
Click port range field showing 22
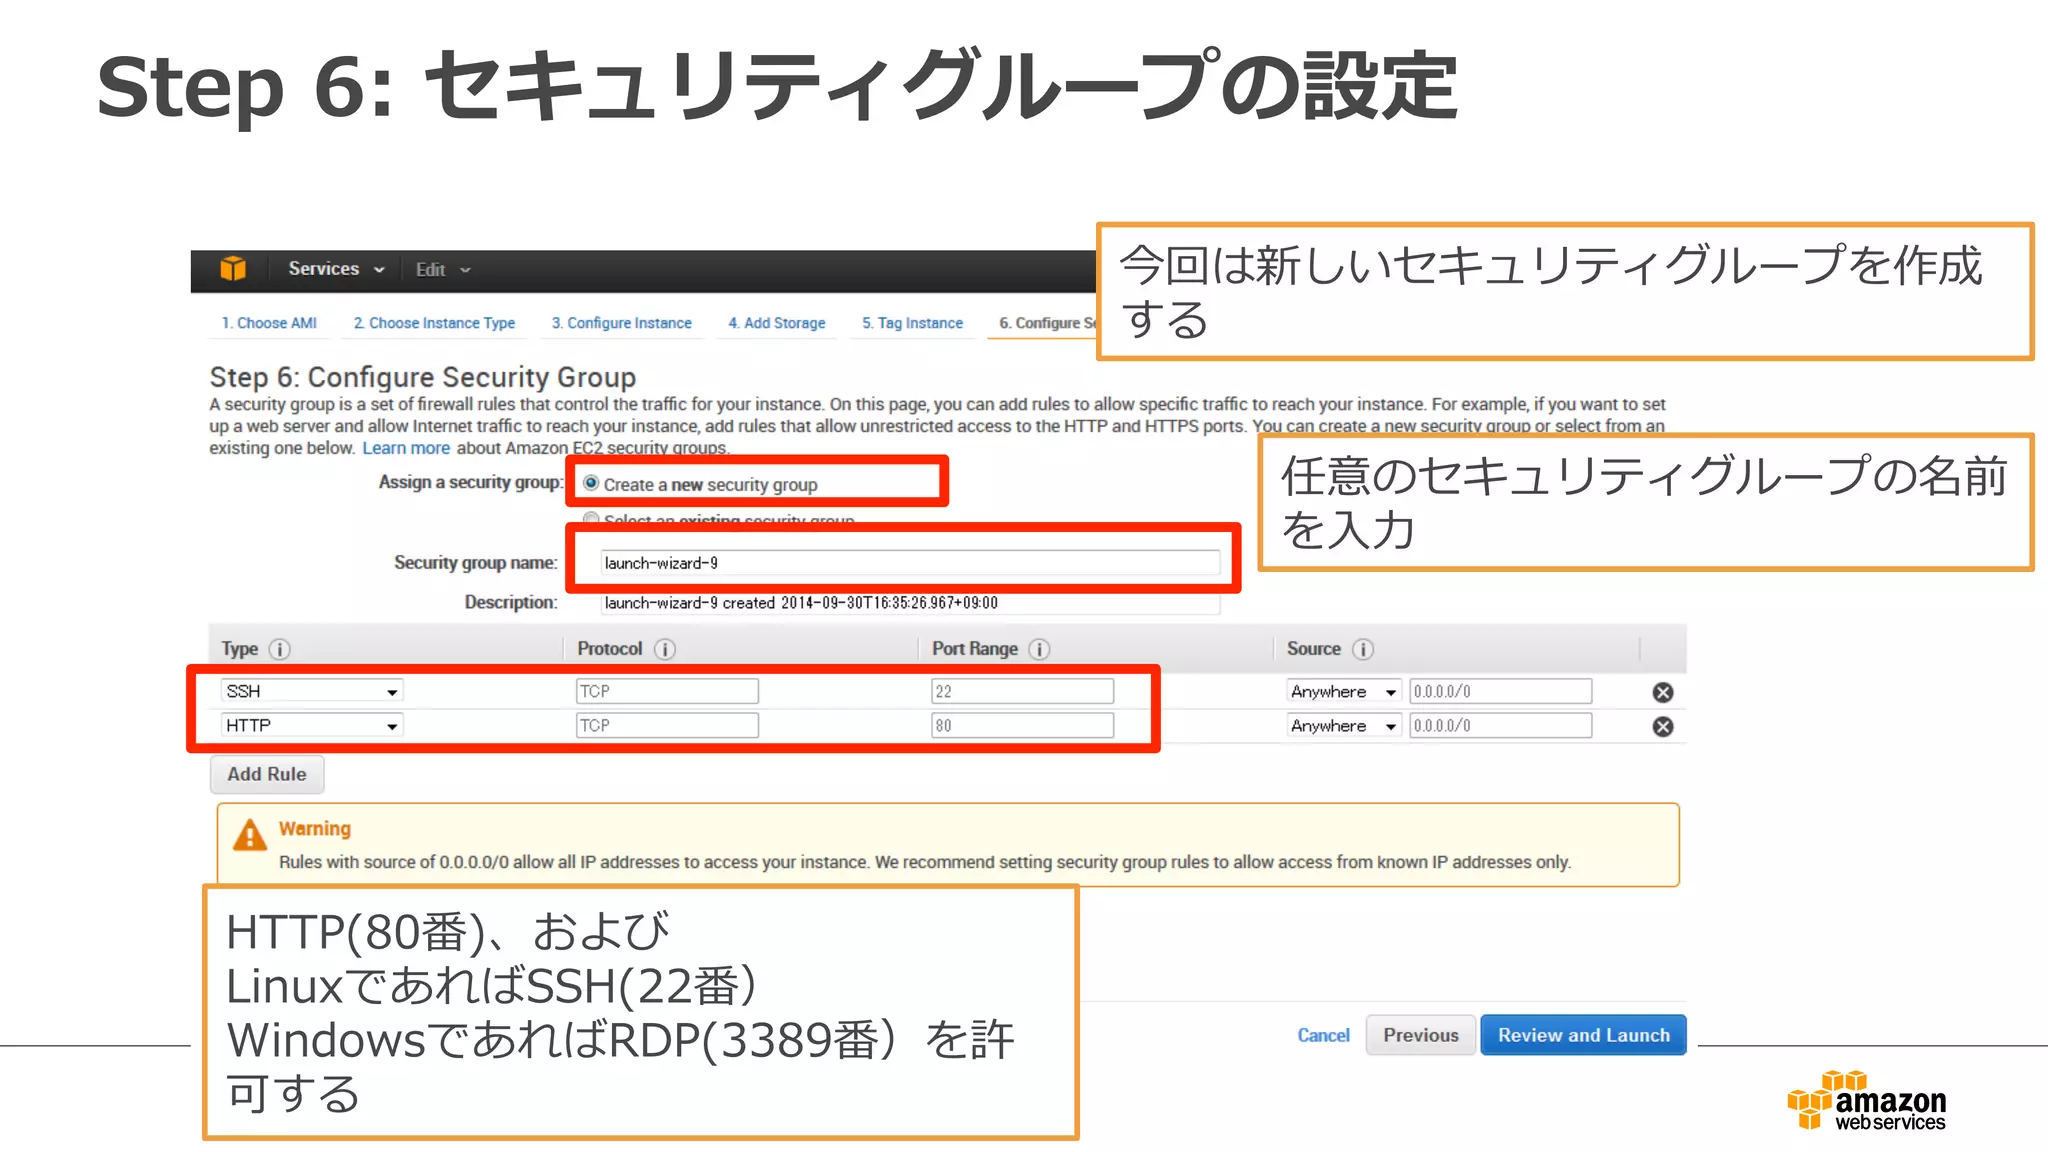click(1022, 691)
